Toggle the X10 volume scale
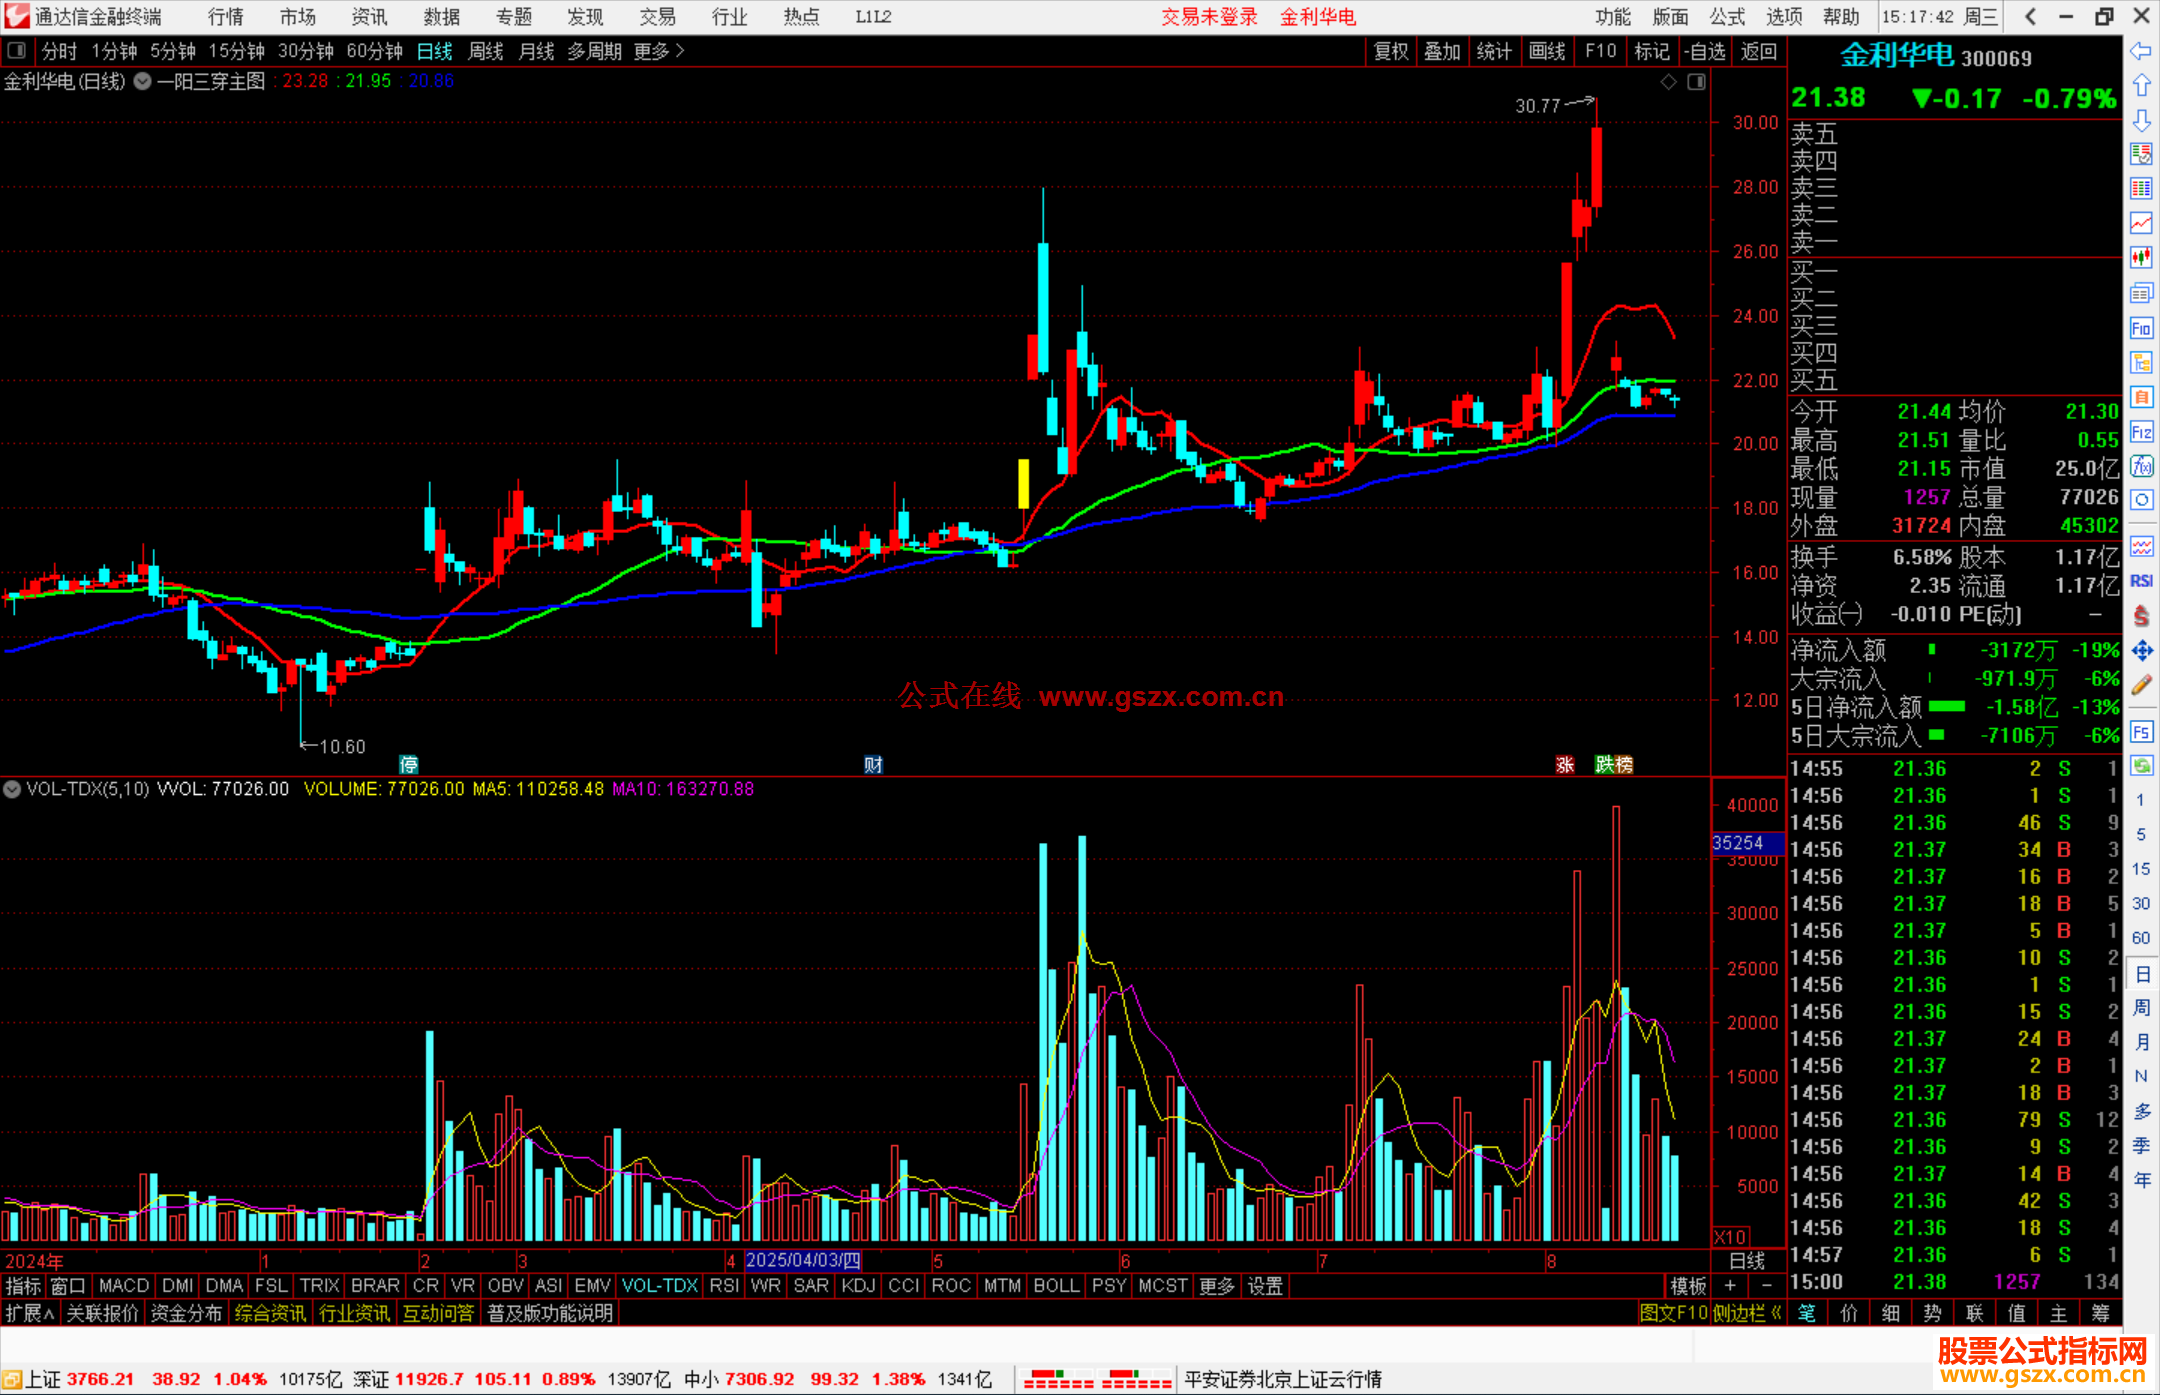 coord(1730,1237)
